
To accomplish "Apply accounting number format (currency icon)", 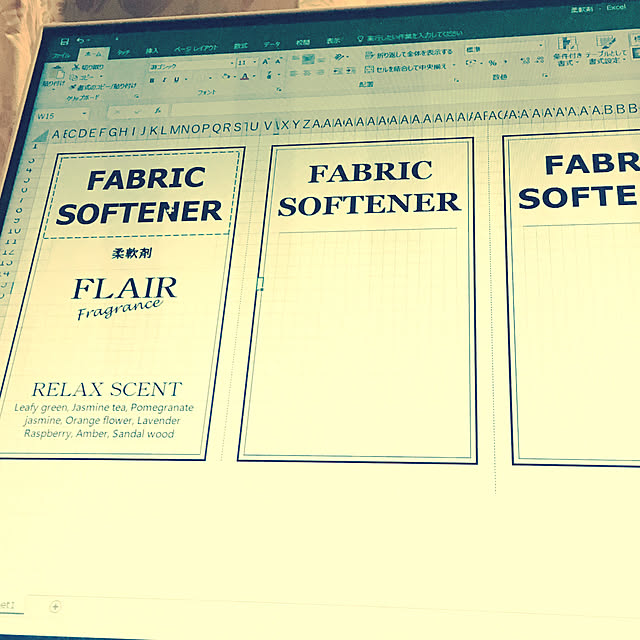I will pyautogui.click(x=471, y=63).
